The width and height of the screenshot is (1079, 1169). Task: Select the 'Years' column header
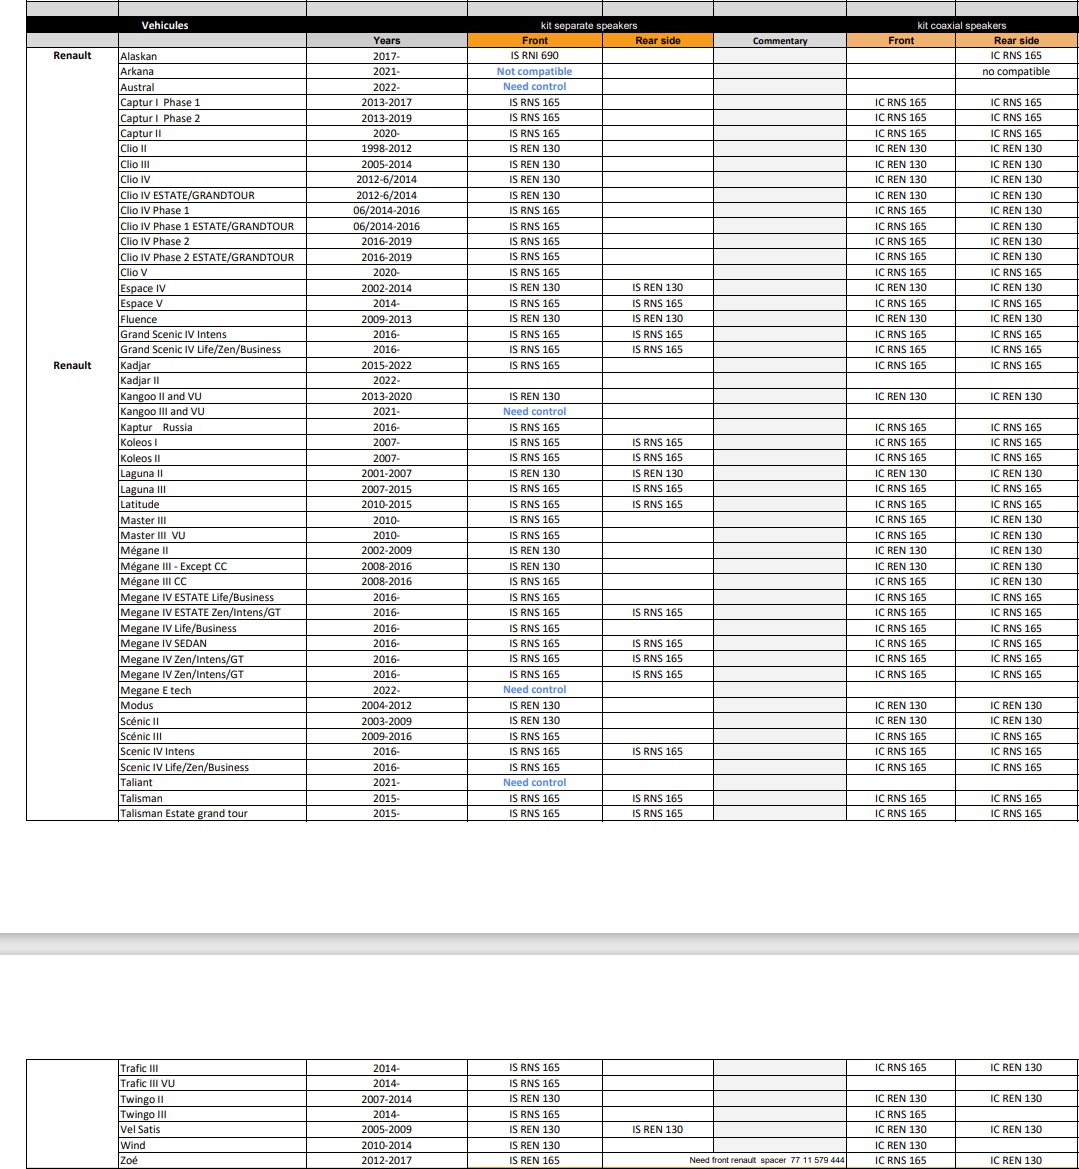coord(386,41)
